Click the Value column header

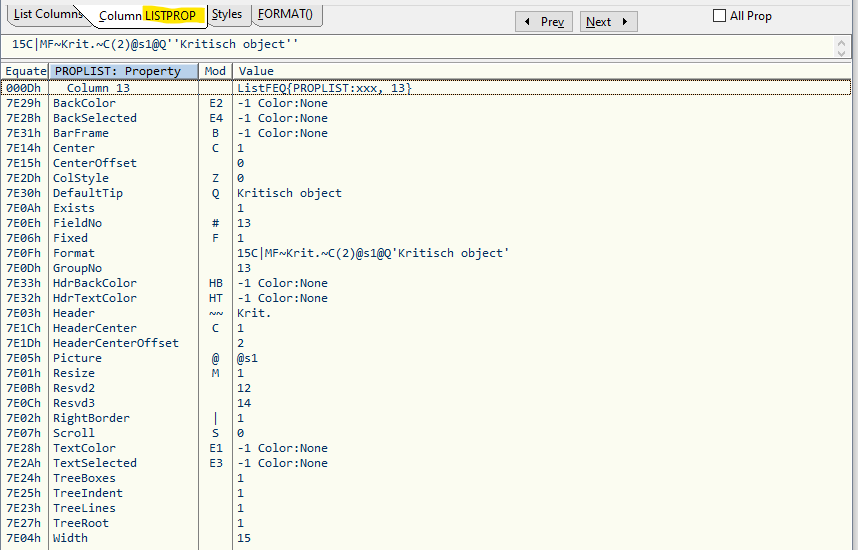pyautogui.click(x=540, y=71)
